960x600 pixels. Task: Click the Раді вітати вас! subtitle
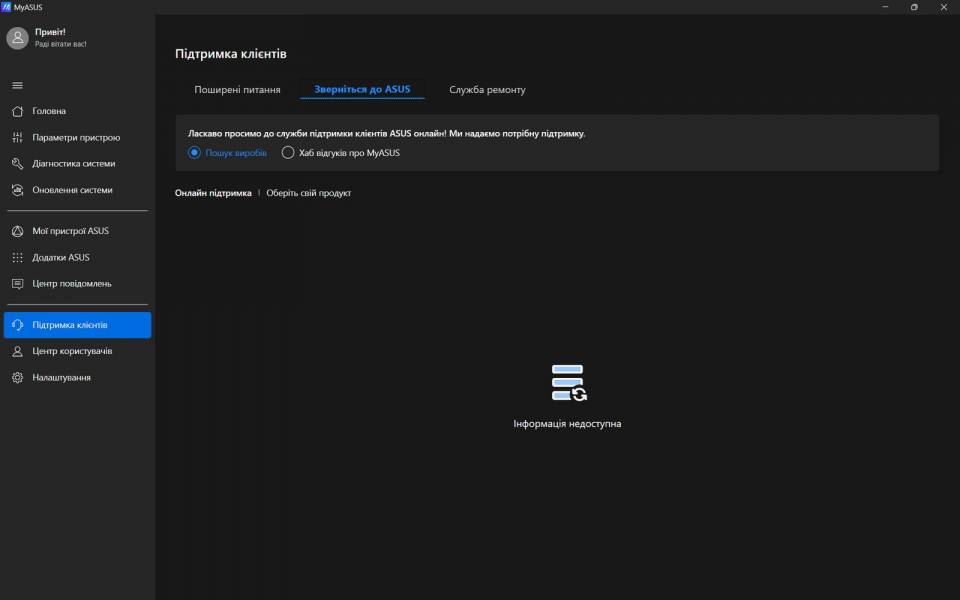tap(61, 44)
